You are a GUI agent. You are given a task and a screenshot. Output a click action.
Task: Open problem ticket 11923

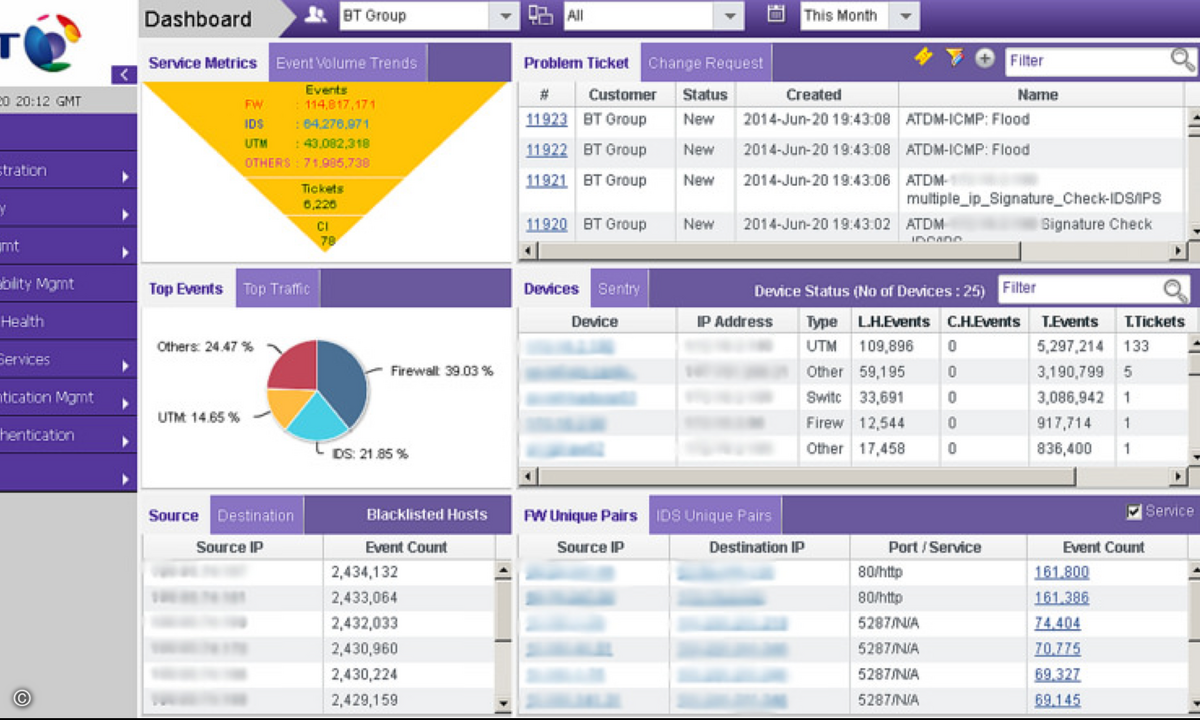point(547,120)
